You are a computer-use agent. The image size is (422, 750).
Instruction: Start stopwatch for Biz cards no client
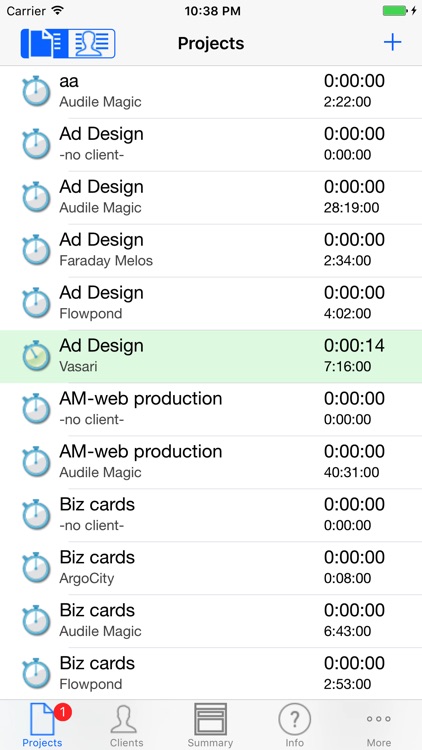[36, 515]
